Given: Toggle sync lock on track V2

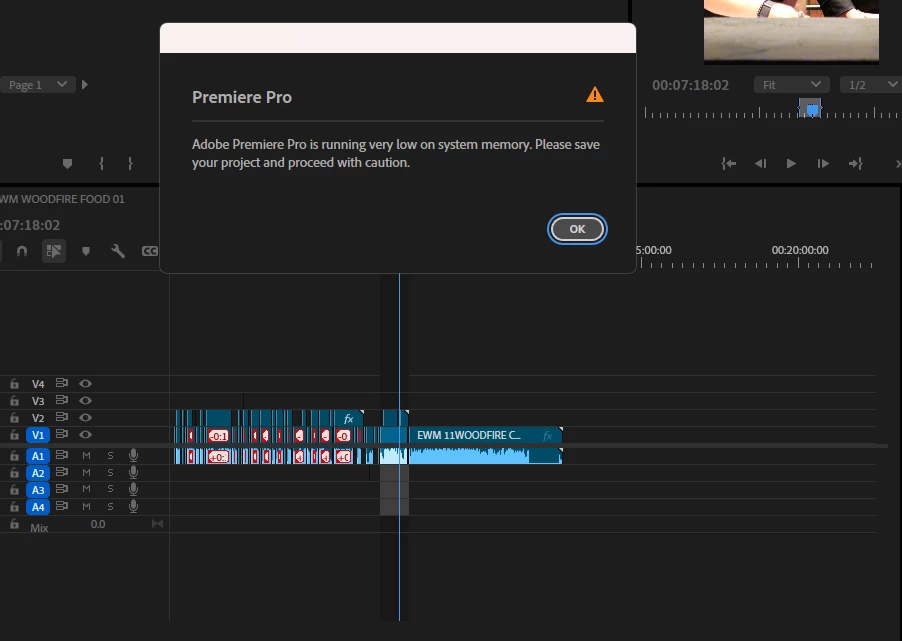Looking at the screenshot, I should 62,417.
